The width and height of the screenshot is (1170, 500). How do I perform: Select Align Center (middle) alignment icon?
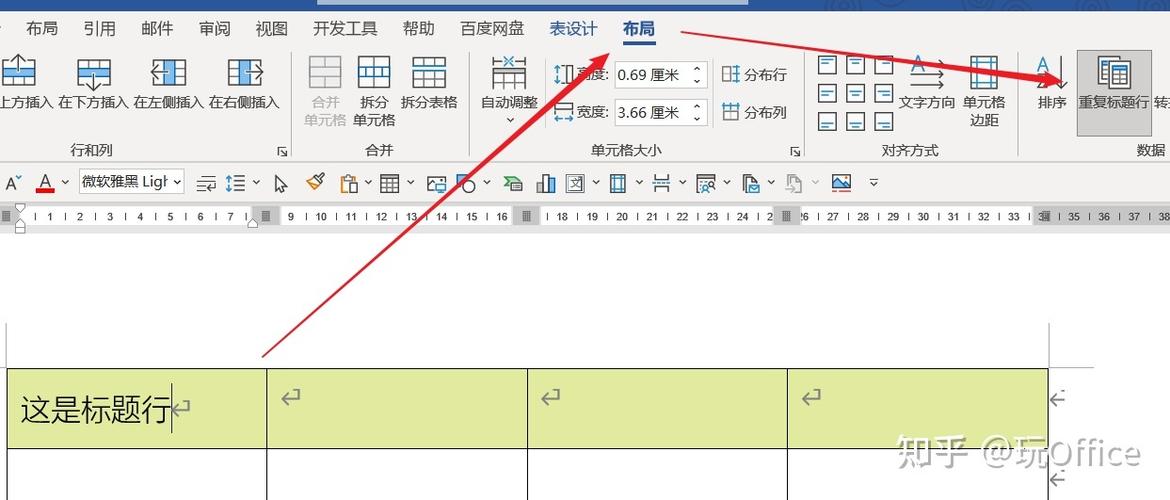pyautogui.click(x=855, y=93)
